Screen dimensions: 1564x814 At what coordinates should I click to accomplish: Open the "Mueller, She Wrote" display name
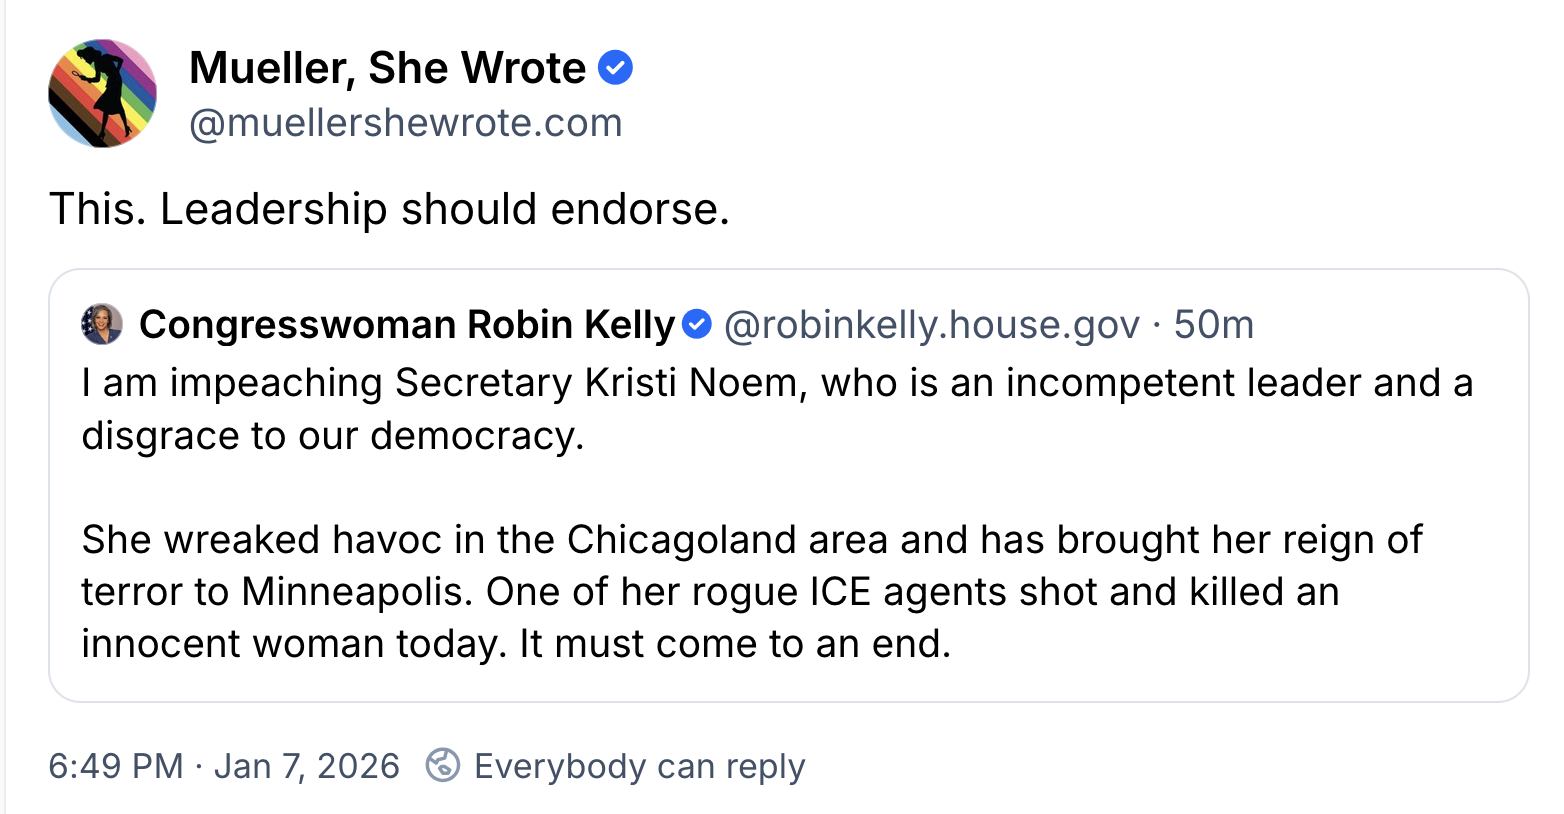387,68
